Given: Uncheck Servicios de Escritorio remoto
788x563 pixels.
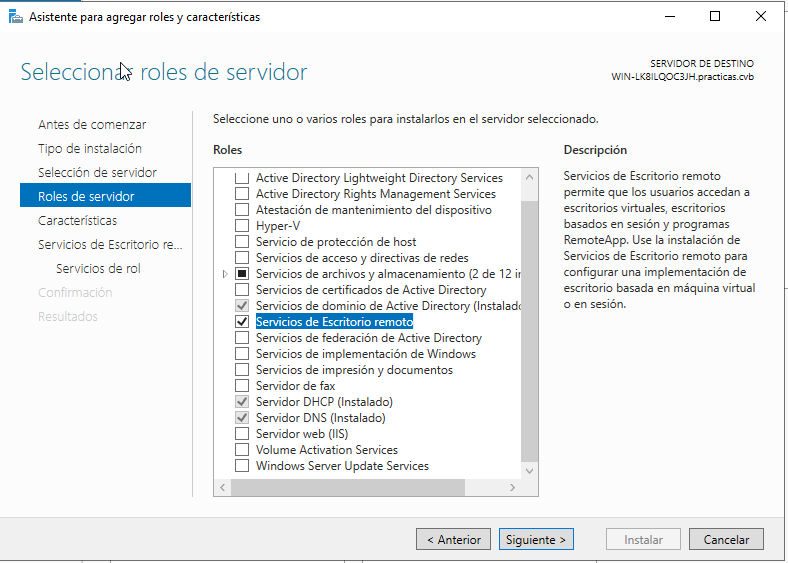Looking at the screenshot, I should coord(242,322).
